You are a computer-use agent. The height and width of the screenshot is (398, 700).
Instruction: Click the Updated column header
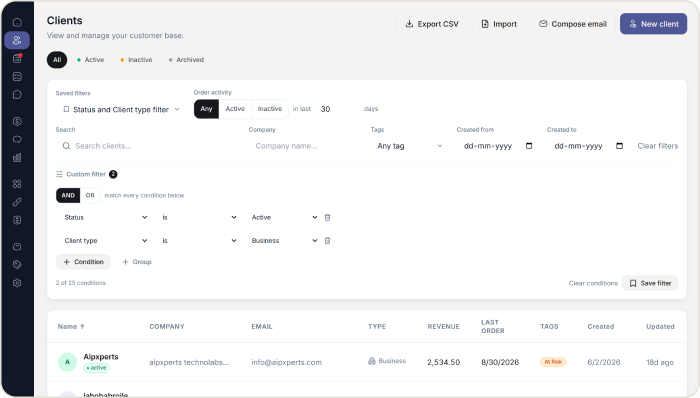[660, 327]
